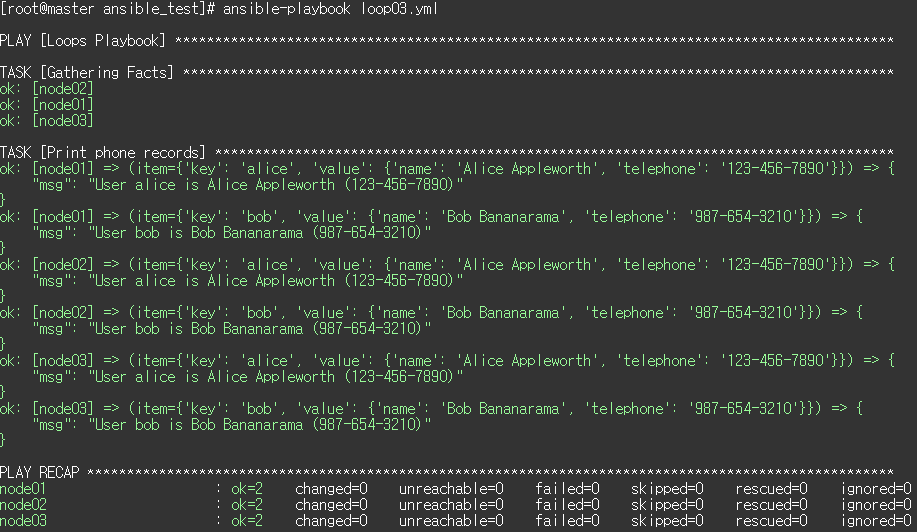Image resolution: width=917 pixels, height=532 pixels.
Task: Click 'changed=0' in the node03 recap row
Action: click(x=332, y=520)
